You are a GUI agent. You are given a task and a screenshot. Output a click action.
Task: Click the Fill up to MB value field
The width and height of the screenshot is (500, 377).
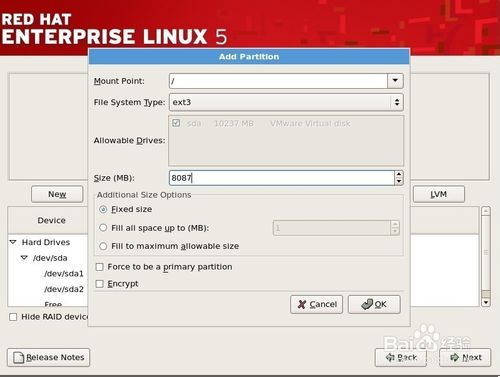(x=332, y=228)
